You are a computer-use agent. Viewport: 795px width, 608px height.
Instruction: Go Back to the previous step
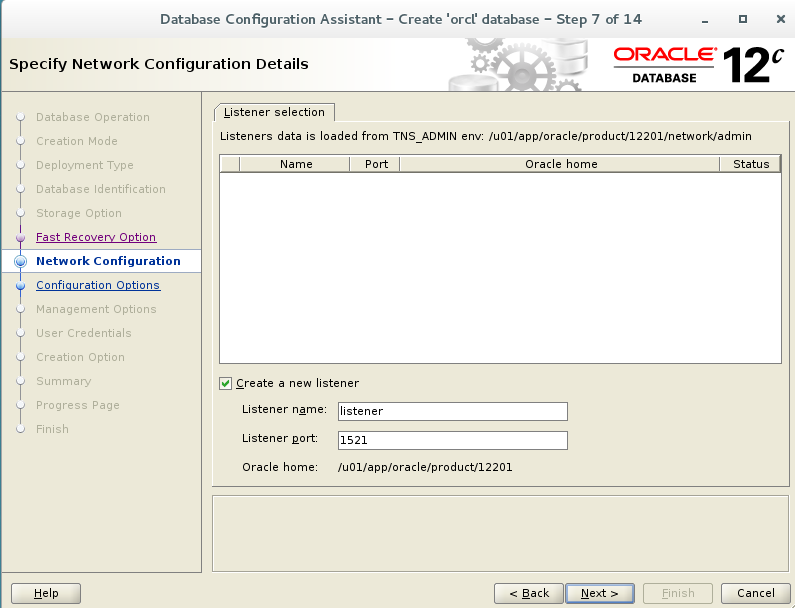[529, 593]
